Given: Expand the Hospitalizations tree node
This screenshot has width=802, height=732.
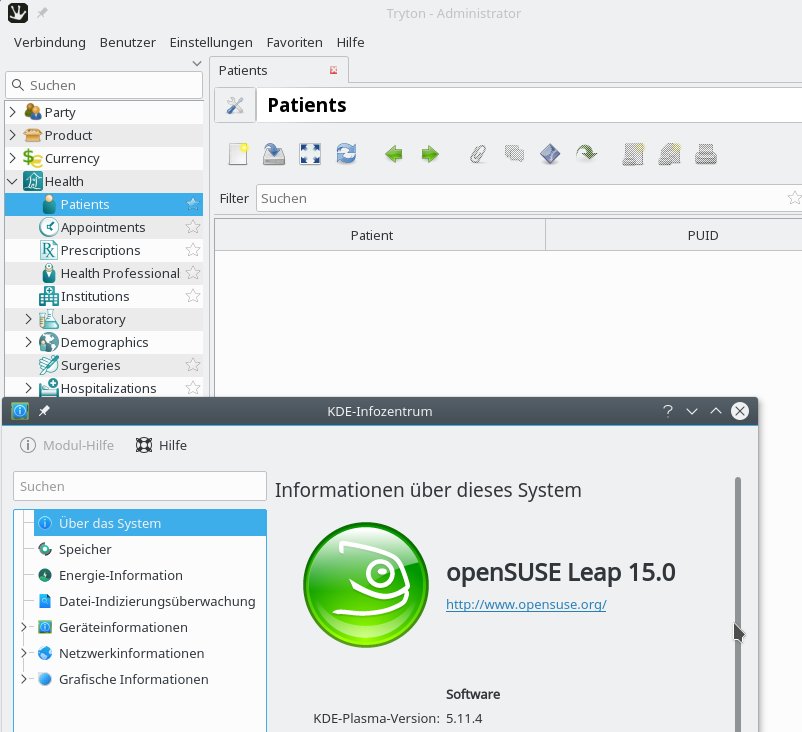Looking at the screenshot, I should click(29, 388).
